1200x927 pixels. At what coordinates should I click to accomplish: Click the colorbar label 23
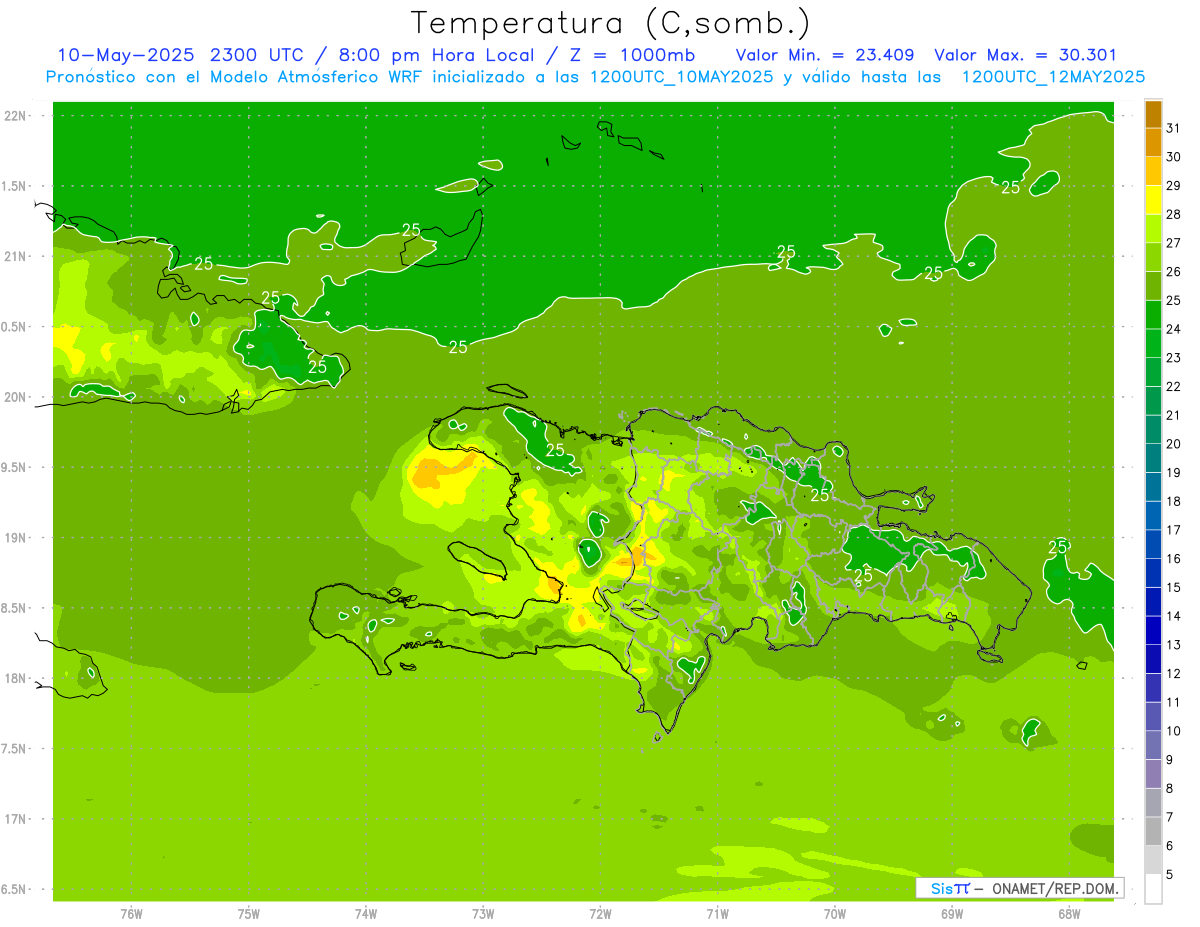click(x=1173, y=358)
